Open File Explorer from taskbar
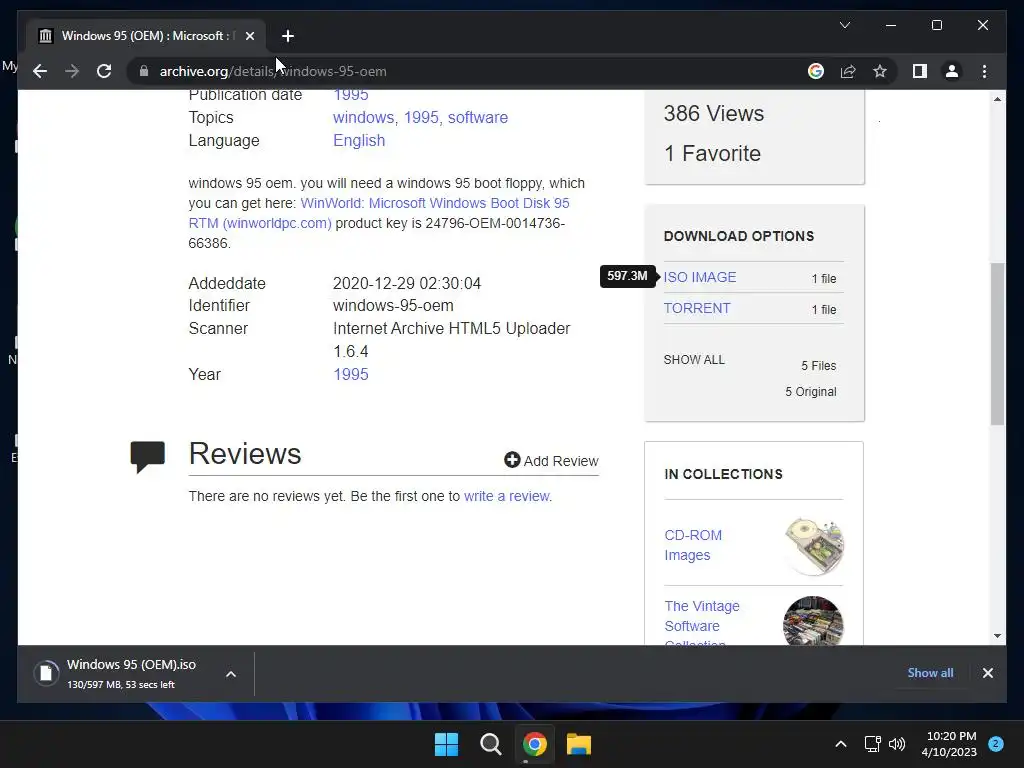 579,744
